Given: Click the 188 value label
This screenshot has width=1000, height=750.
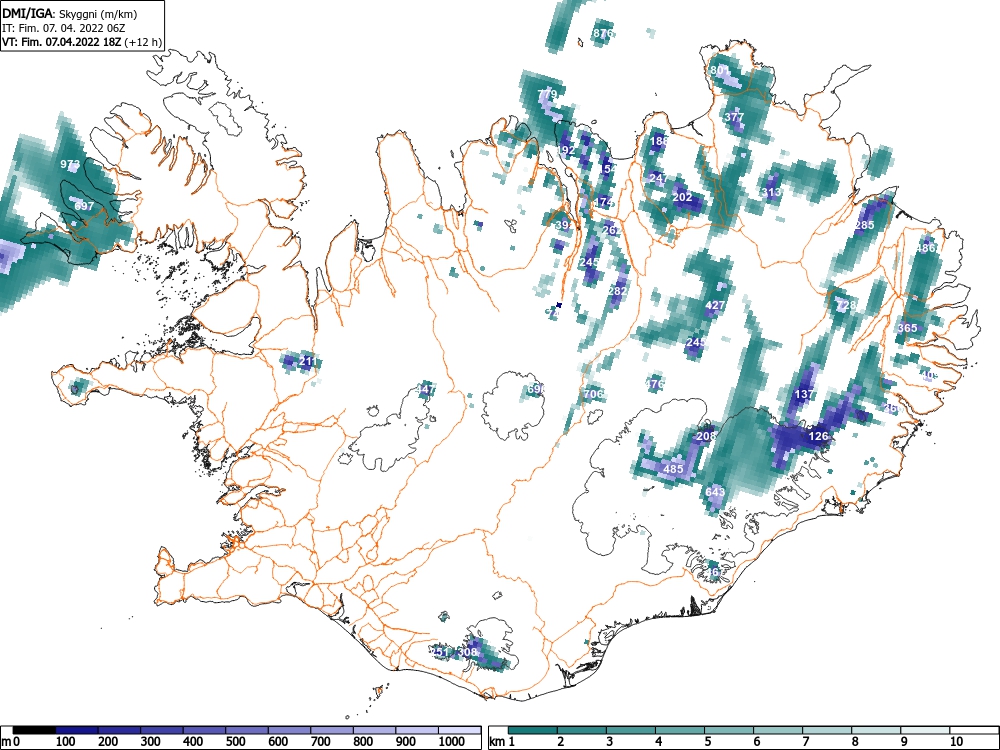Looking at the screenshot, I should coord(659,141).
